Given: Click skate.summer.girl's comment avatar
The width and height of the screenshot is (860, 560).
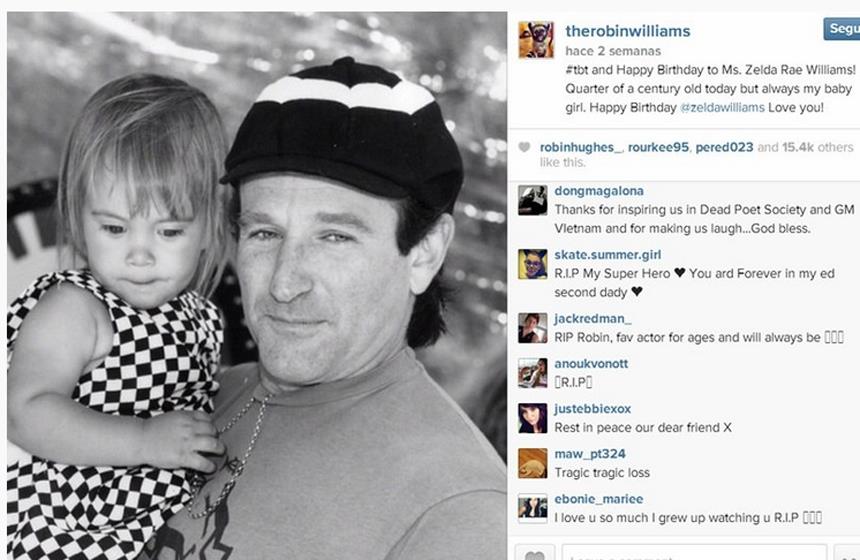Looking at the screenshot, I should (x=533, y=264).
